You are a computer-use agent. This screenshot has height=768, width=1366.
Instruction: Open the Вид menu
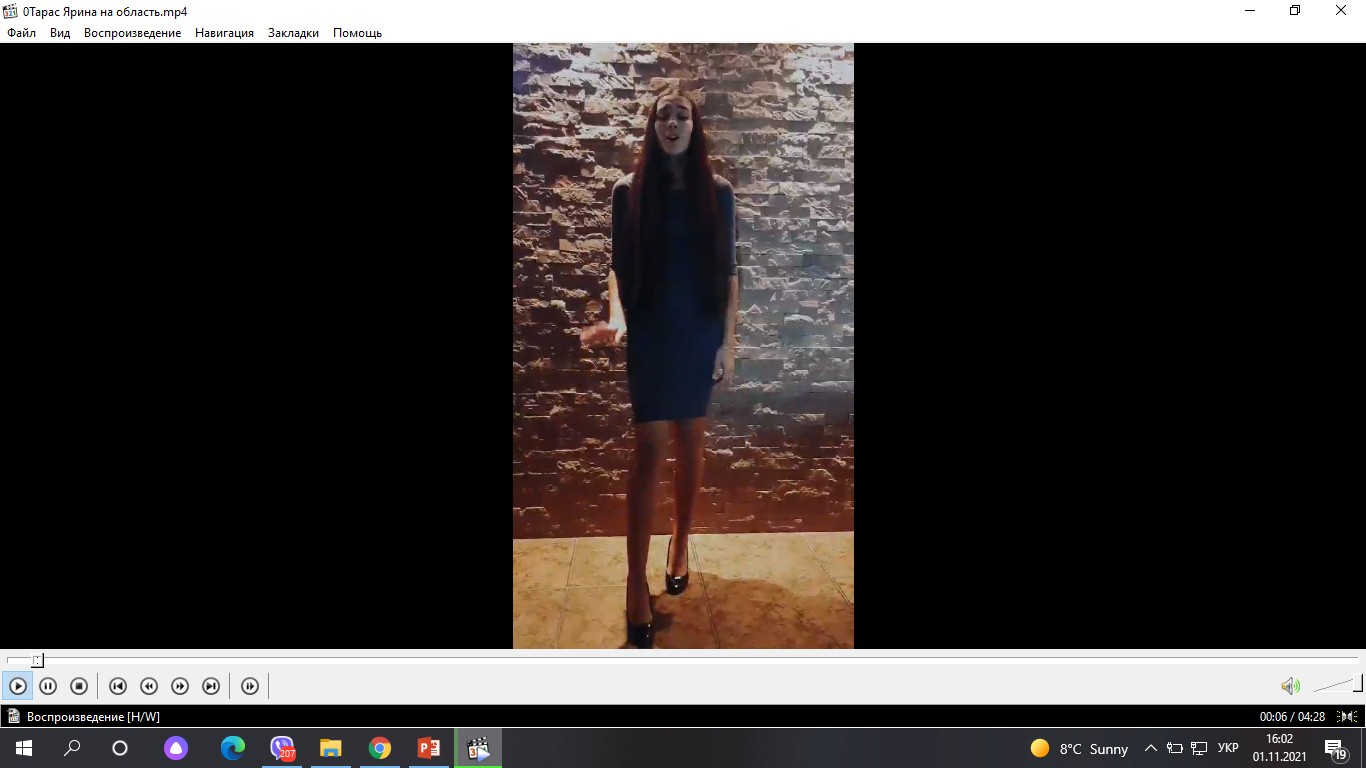point(60,33)
